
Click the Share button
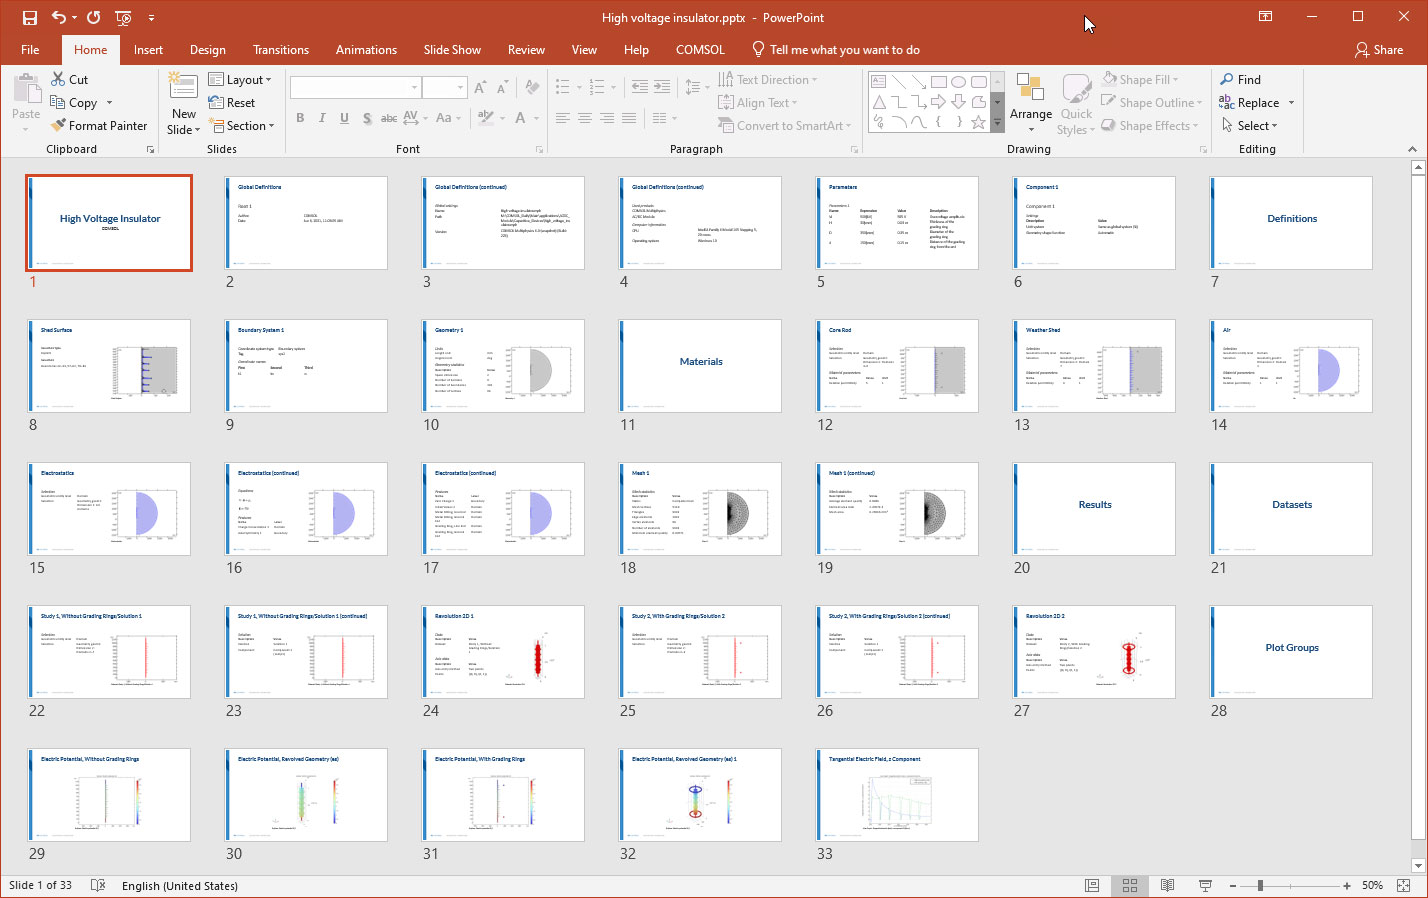pyautogui.click(x=1379, y=50)
